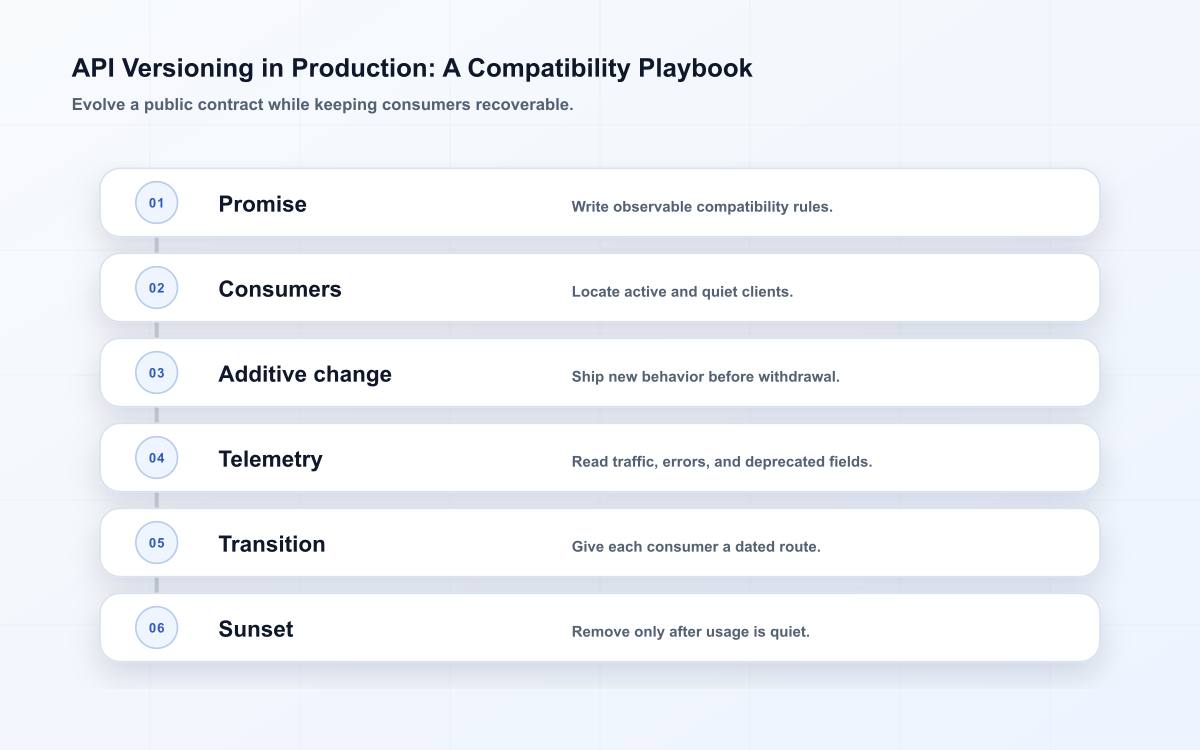Select 'Ship new behavior before withdrawal.' text
The height and width of the screenshot is (750, 1200).
pos(705,377)
